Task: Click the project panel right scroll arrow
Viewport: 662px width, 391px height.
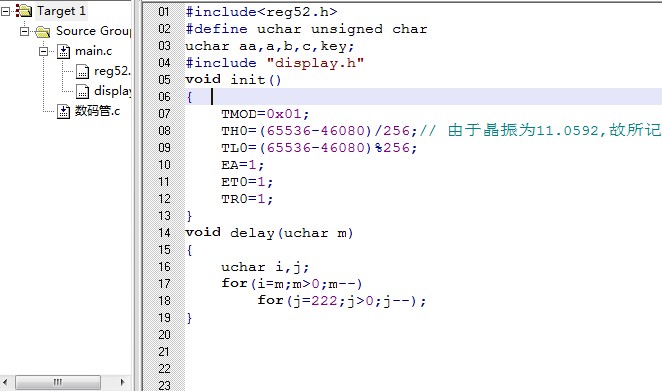Action: click(122, 383)
